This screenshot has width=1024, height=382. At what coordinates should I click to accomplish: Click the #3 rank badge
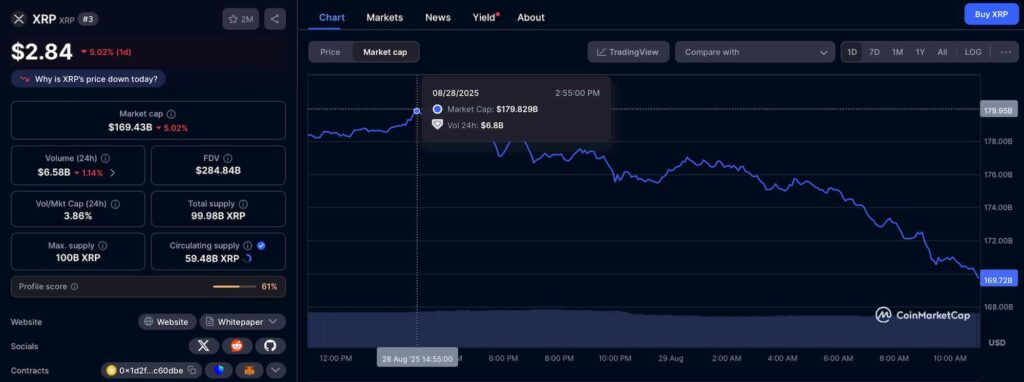click(x=88, y=19)
